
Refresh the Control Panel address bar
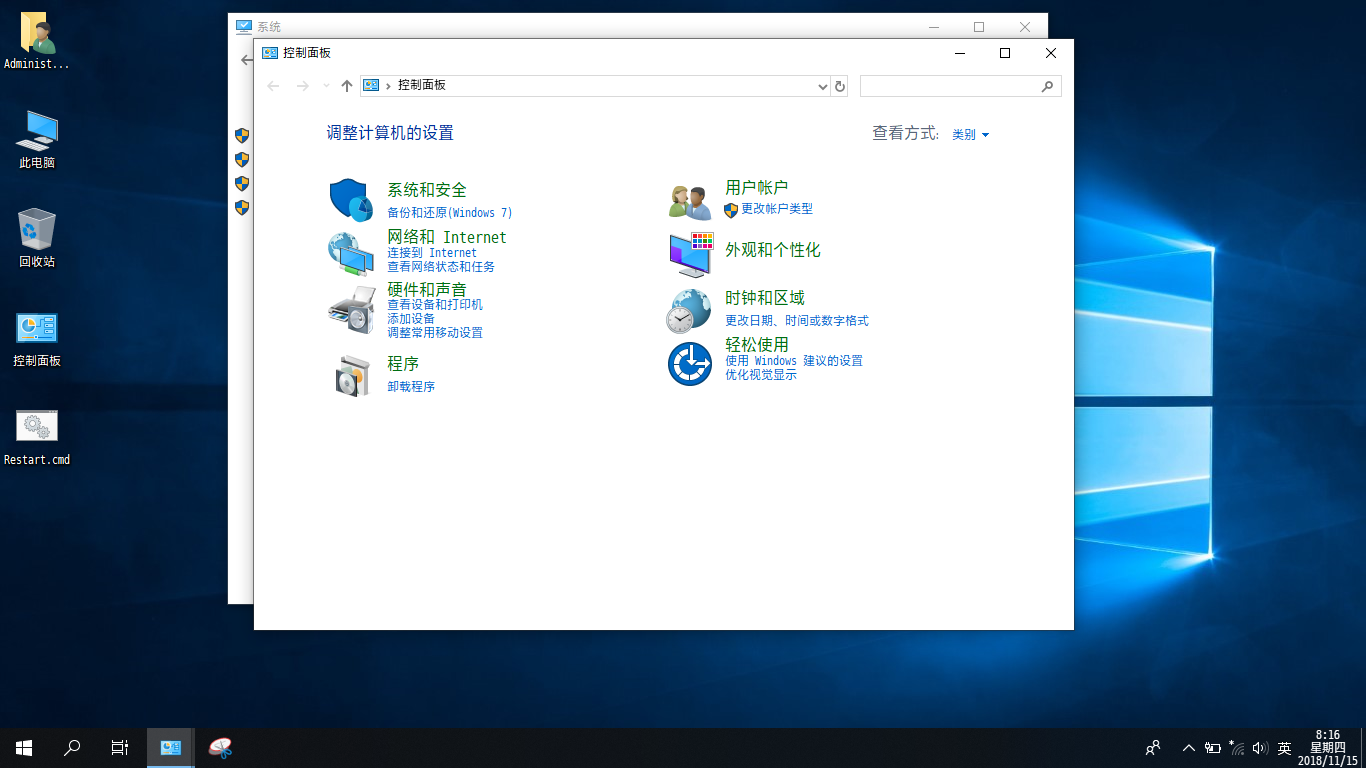coord(840,87)
